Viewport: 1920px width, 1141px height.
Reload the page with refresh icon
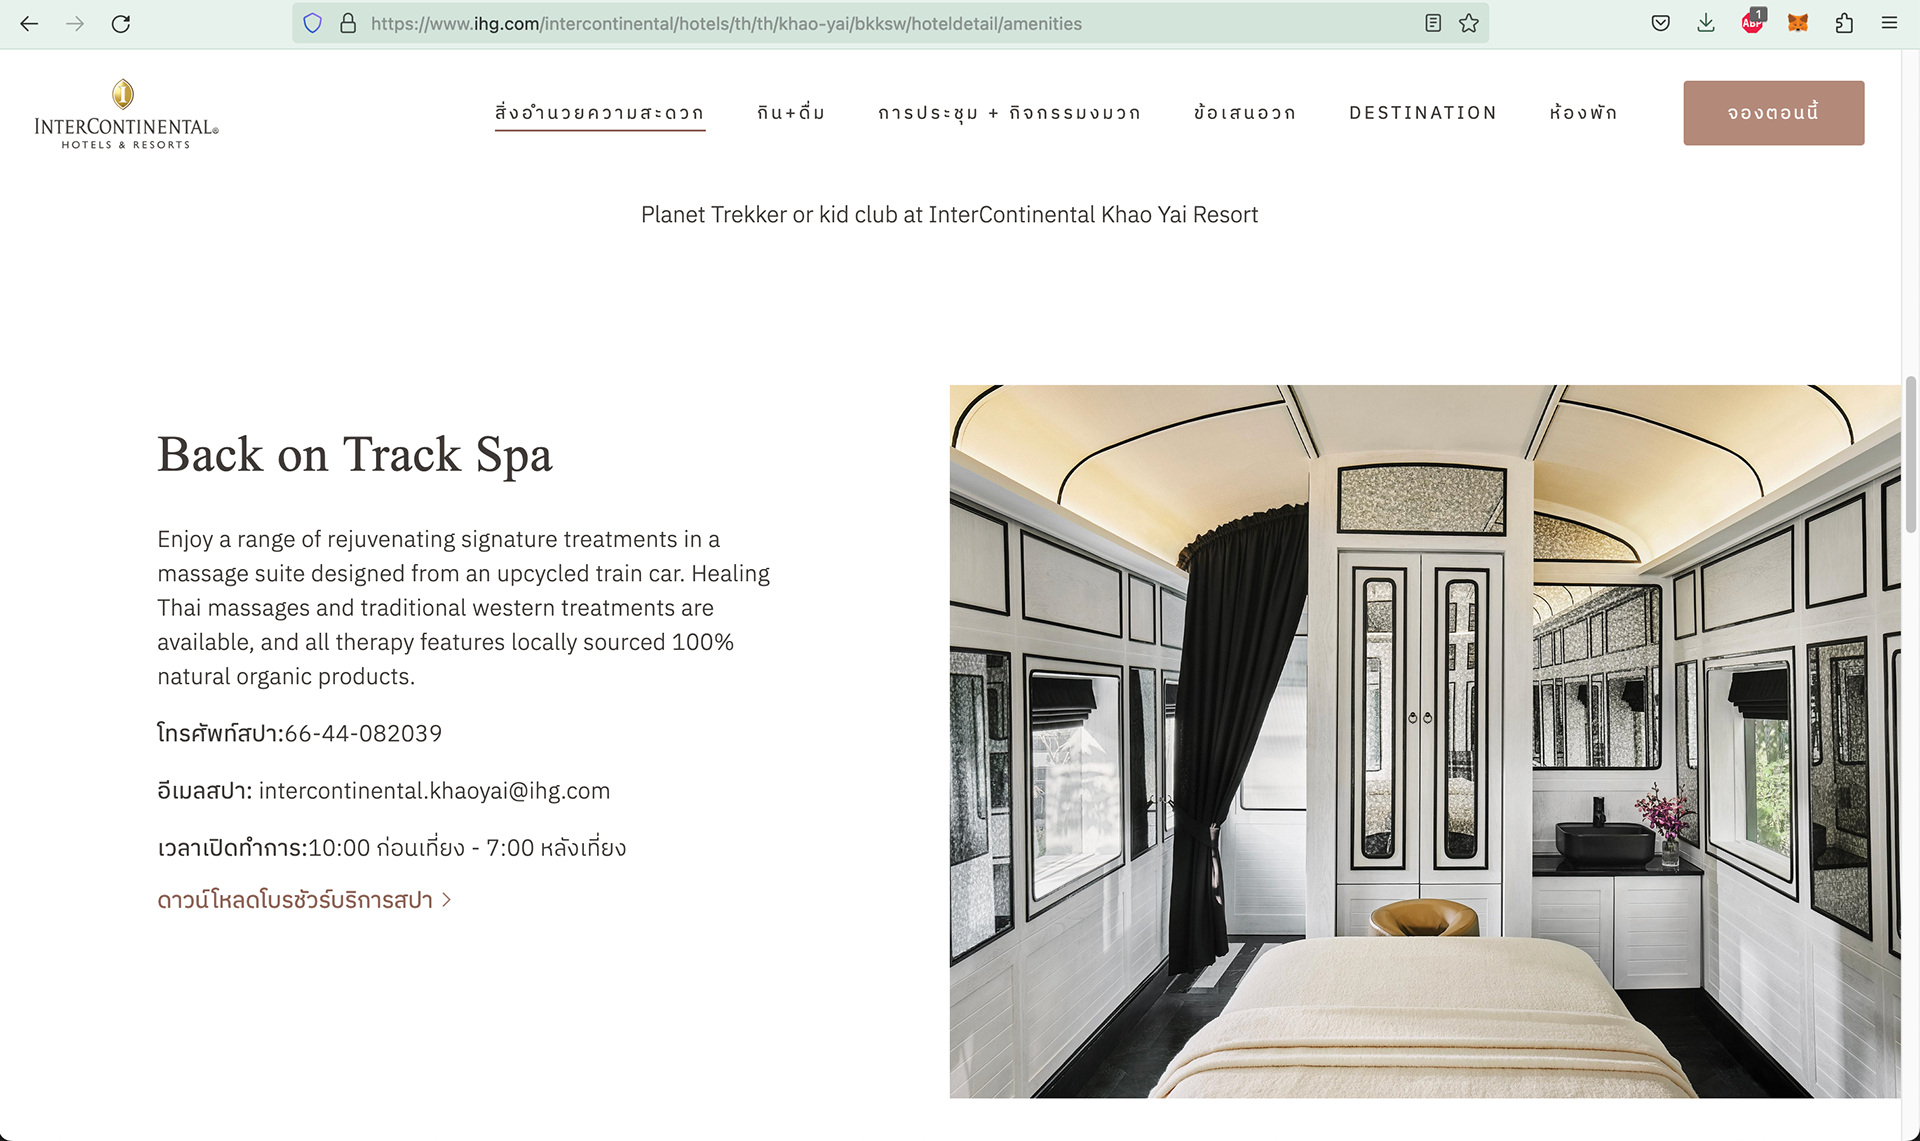121,23
